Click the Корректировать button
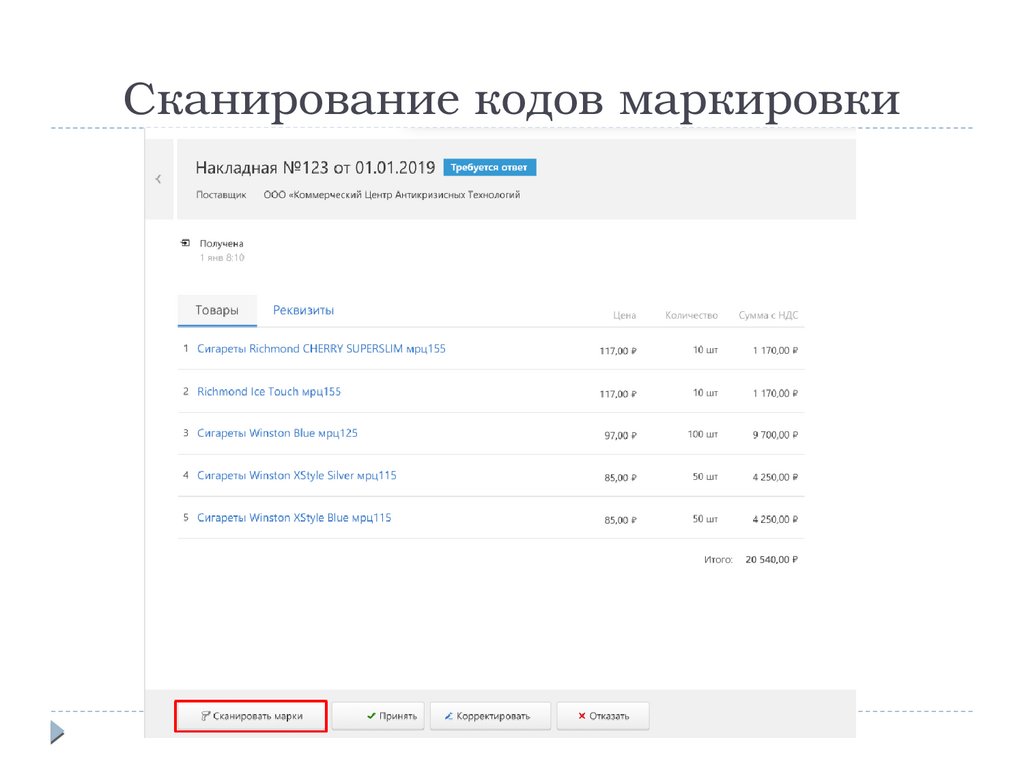1024x768 pixels. click(x=490, y=716)
